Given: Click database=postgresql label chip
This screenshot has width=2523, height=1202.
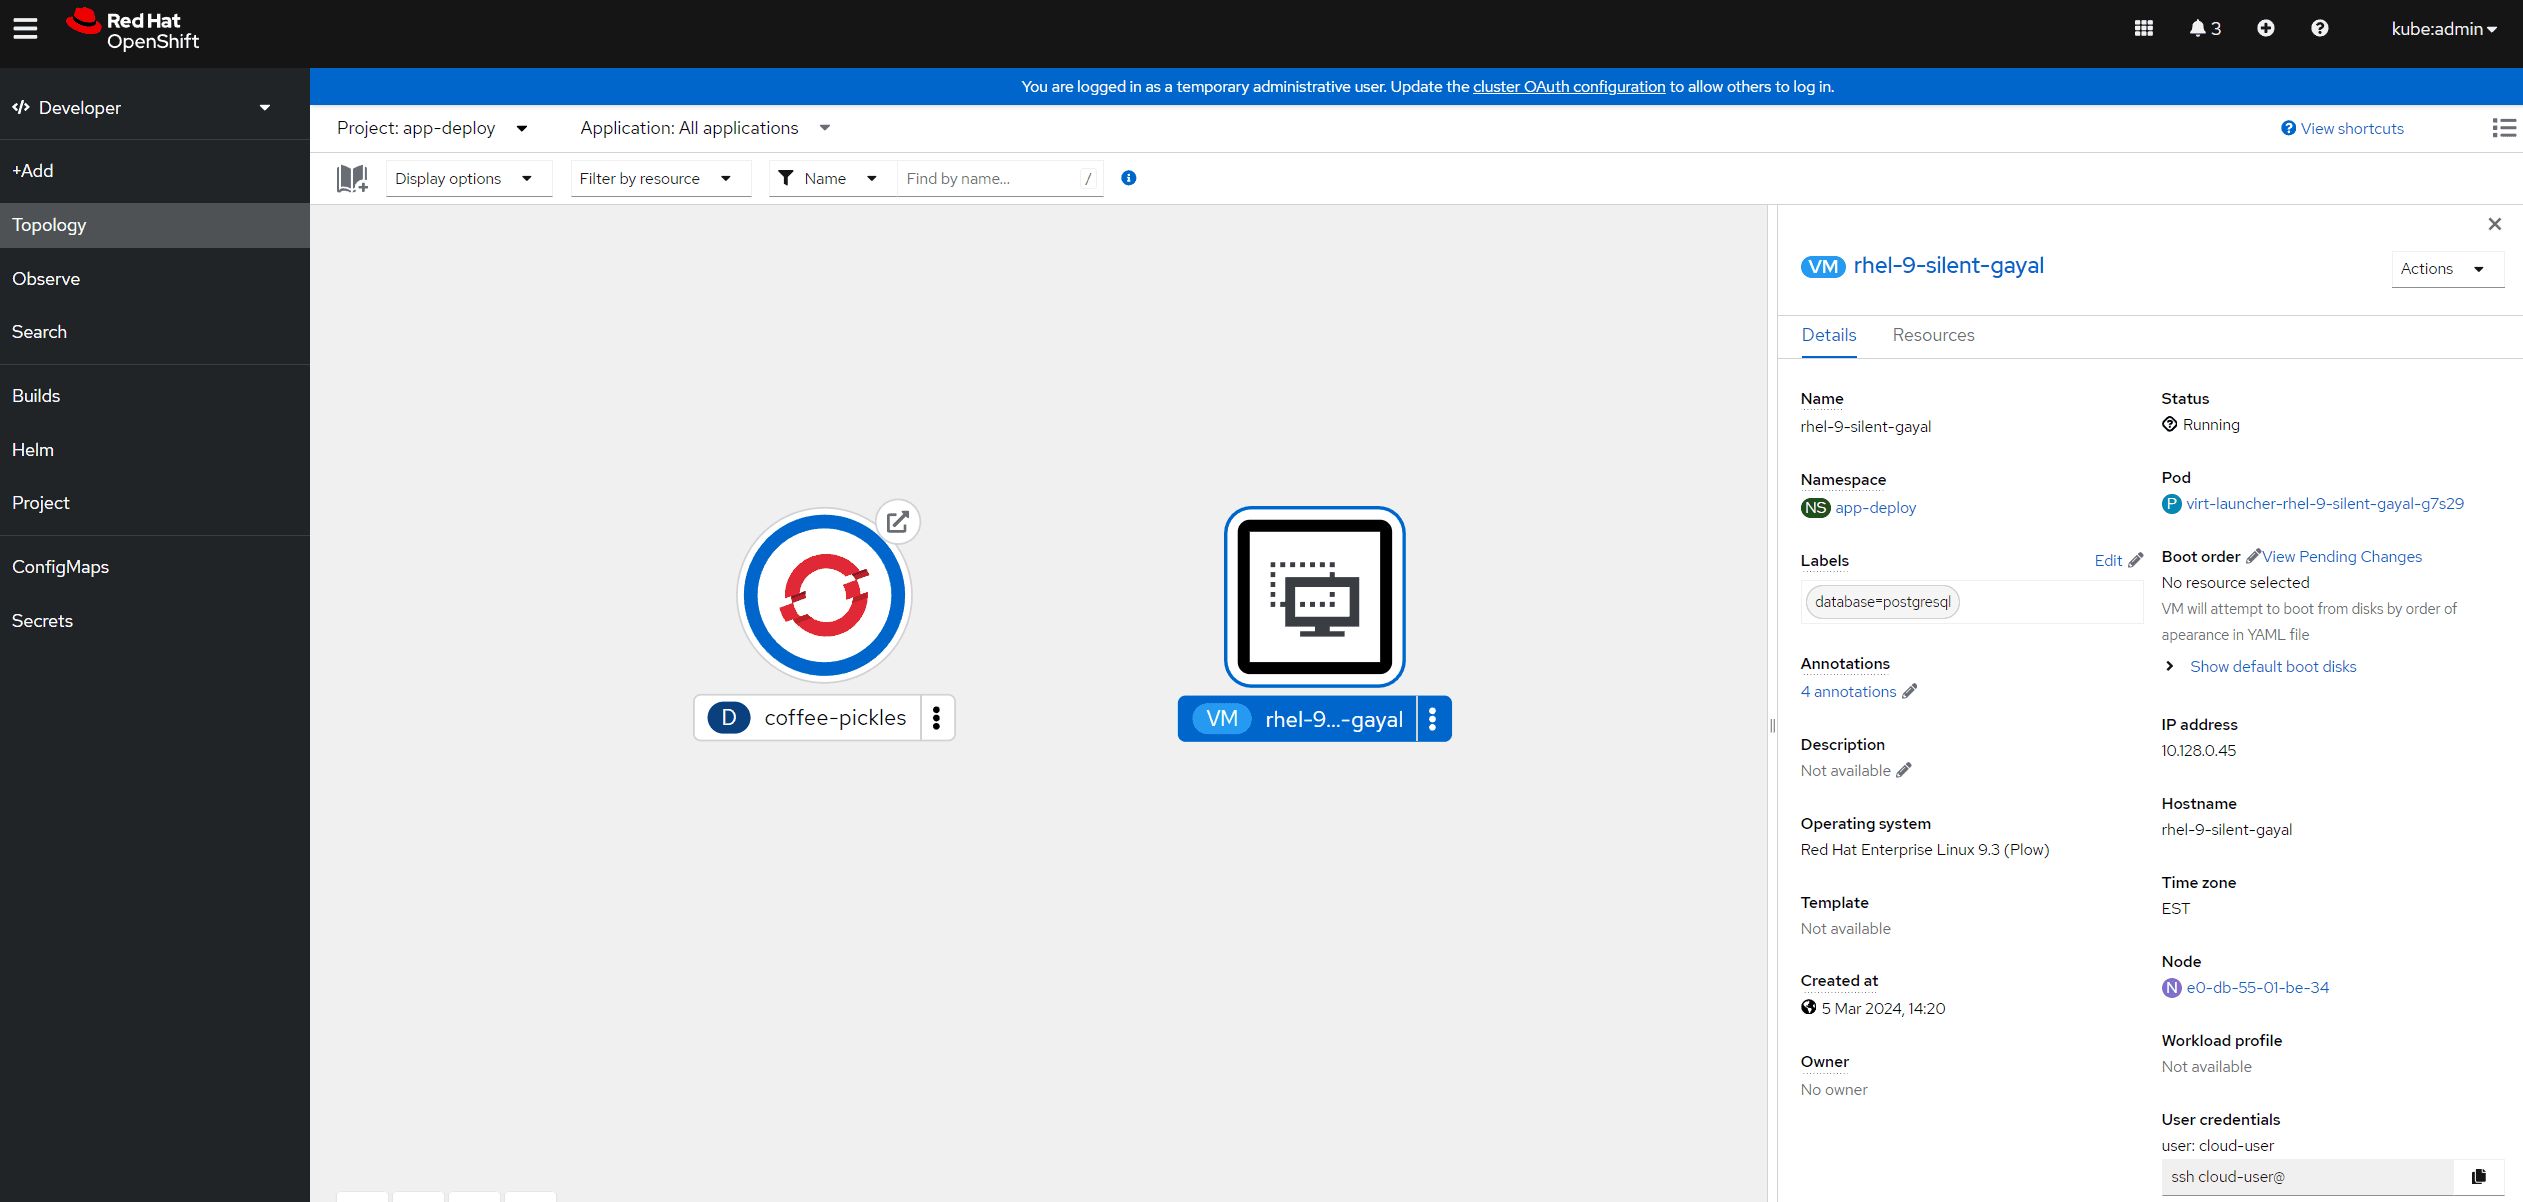Looking at the screenshot, I should tap(1882, 601).
